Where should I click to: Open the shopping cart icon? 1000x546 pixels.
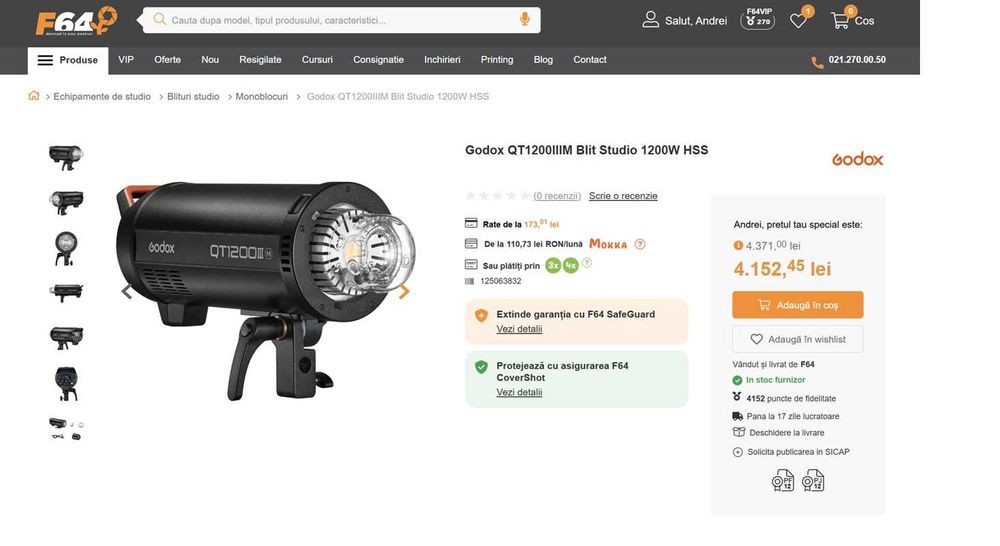pos(840,21)
